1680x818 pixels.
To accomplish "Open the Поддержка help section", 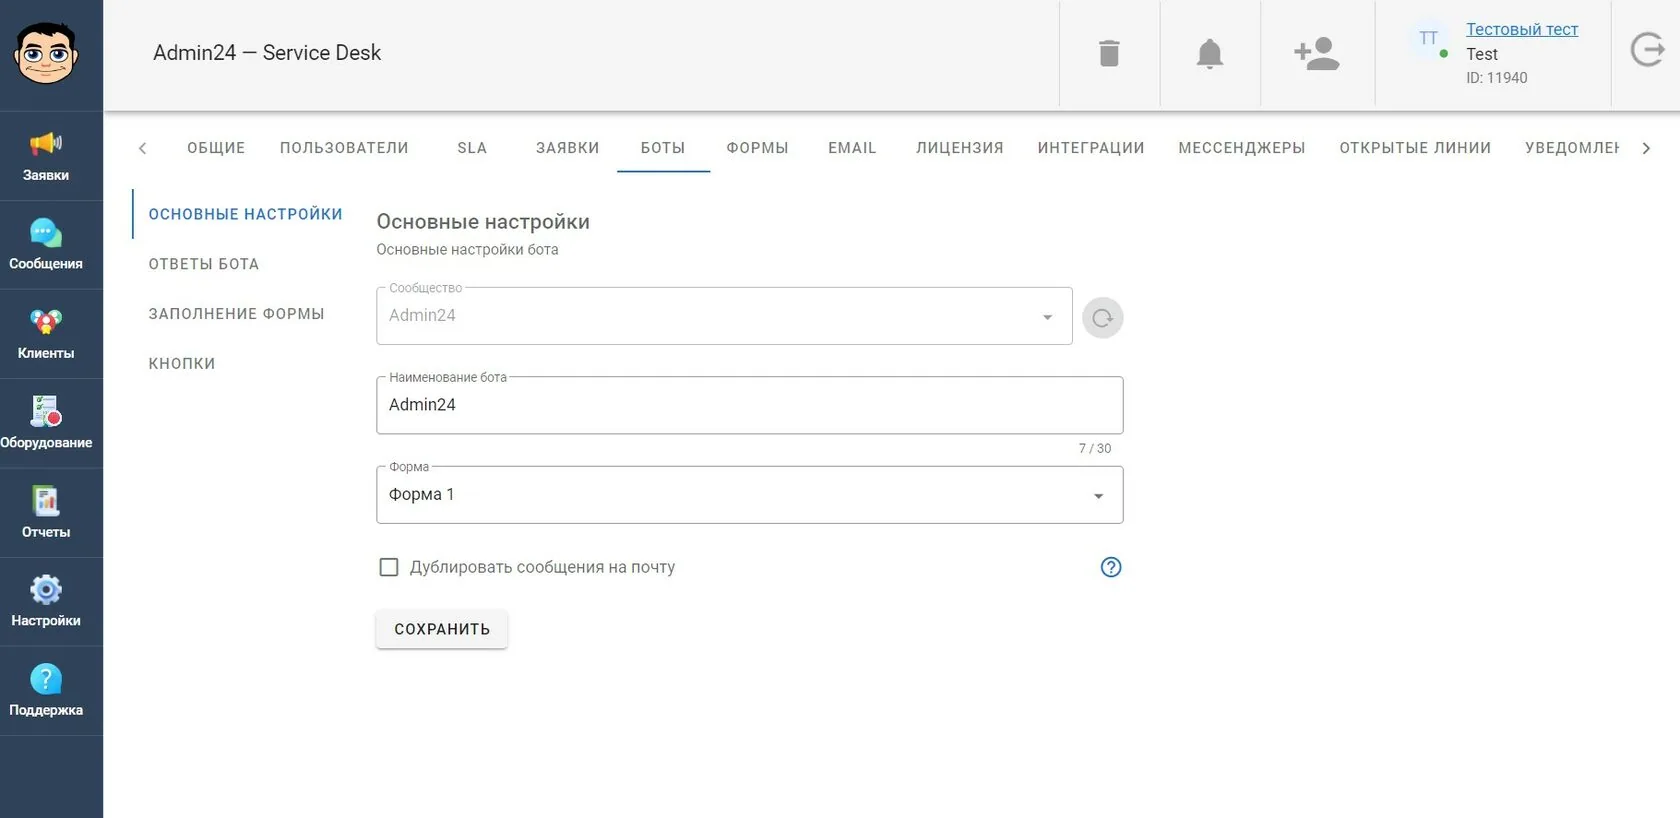I will click(46, 690).
